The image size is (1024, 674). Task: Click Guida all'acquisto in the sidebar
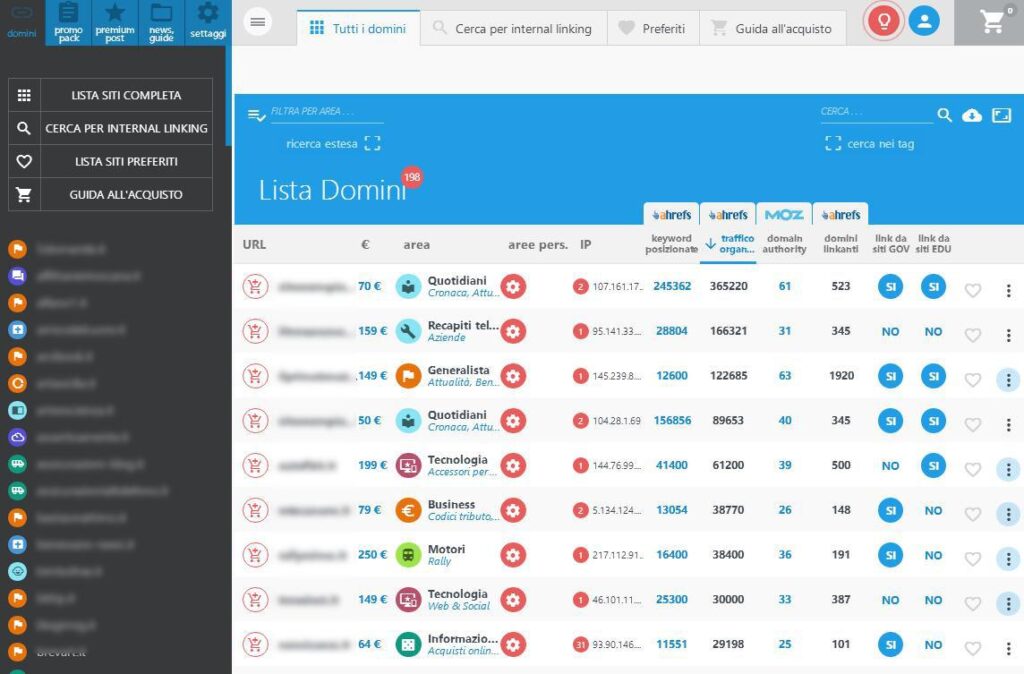pyautogui.click(x=111, y=195)
